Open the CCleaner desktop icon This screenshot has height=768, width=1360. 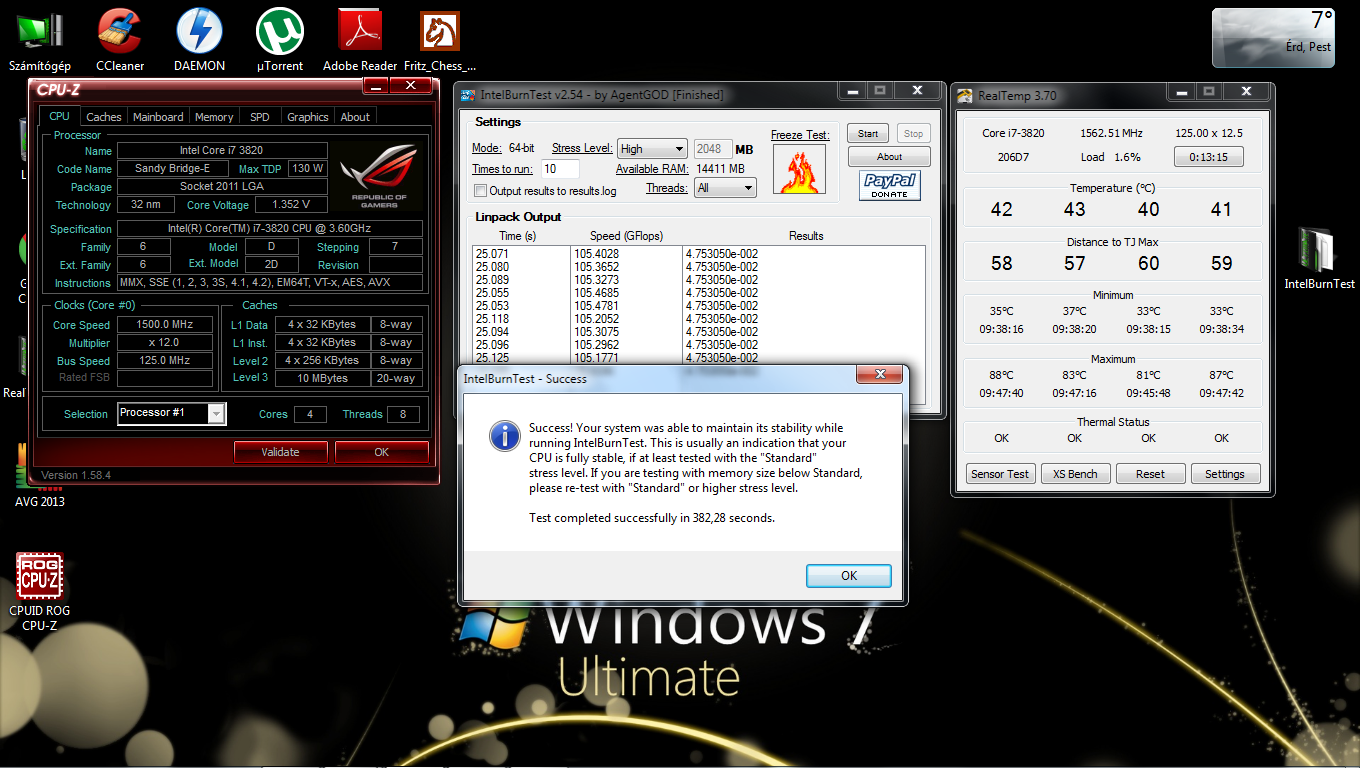120,40
